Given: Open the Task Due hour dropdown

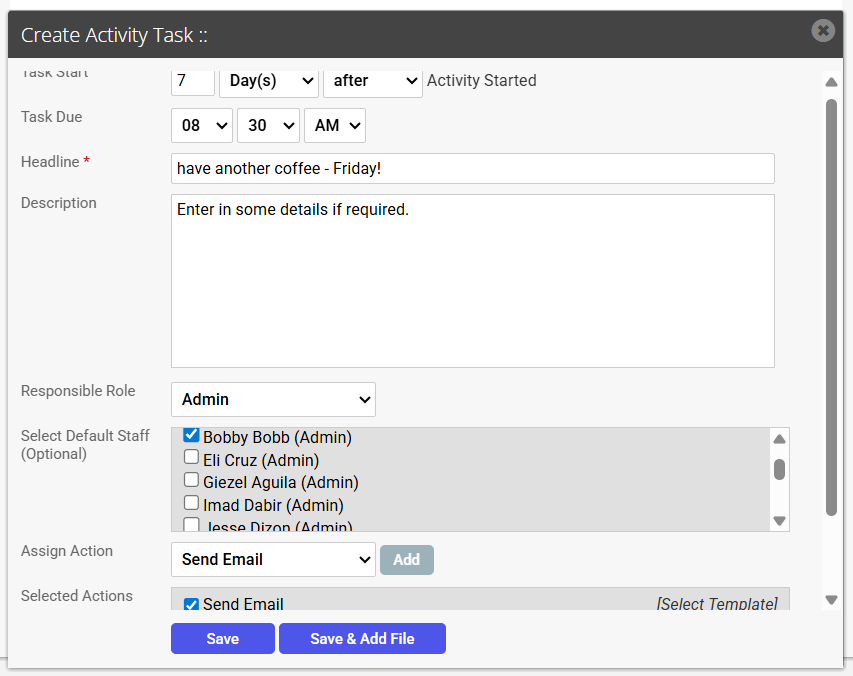Looking at the screenshot, I should tap(202, 126).
